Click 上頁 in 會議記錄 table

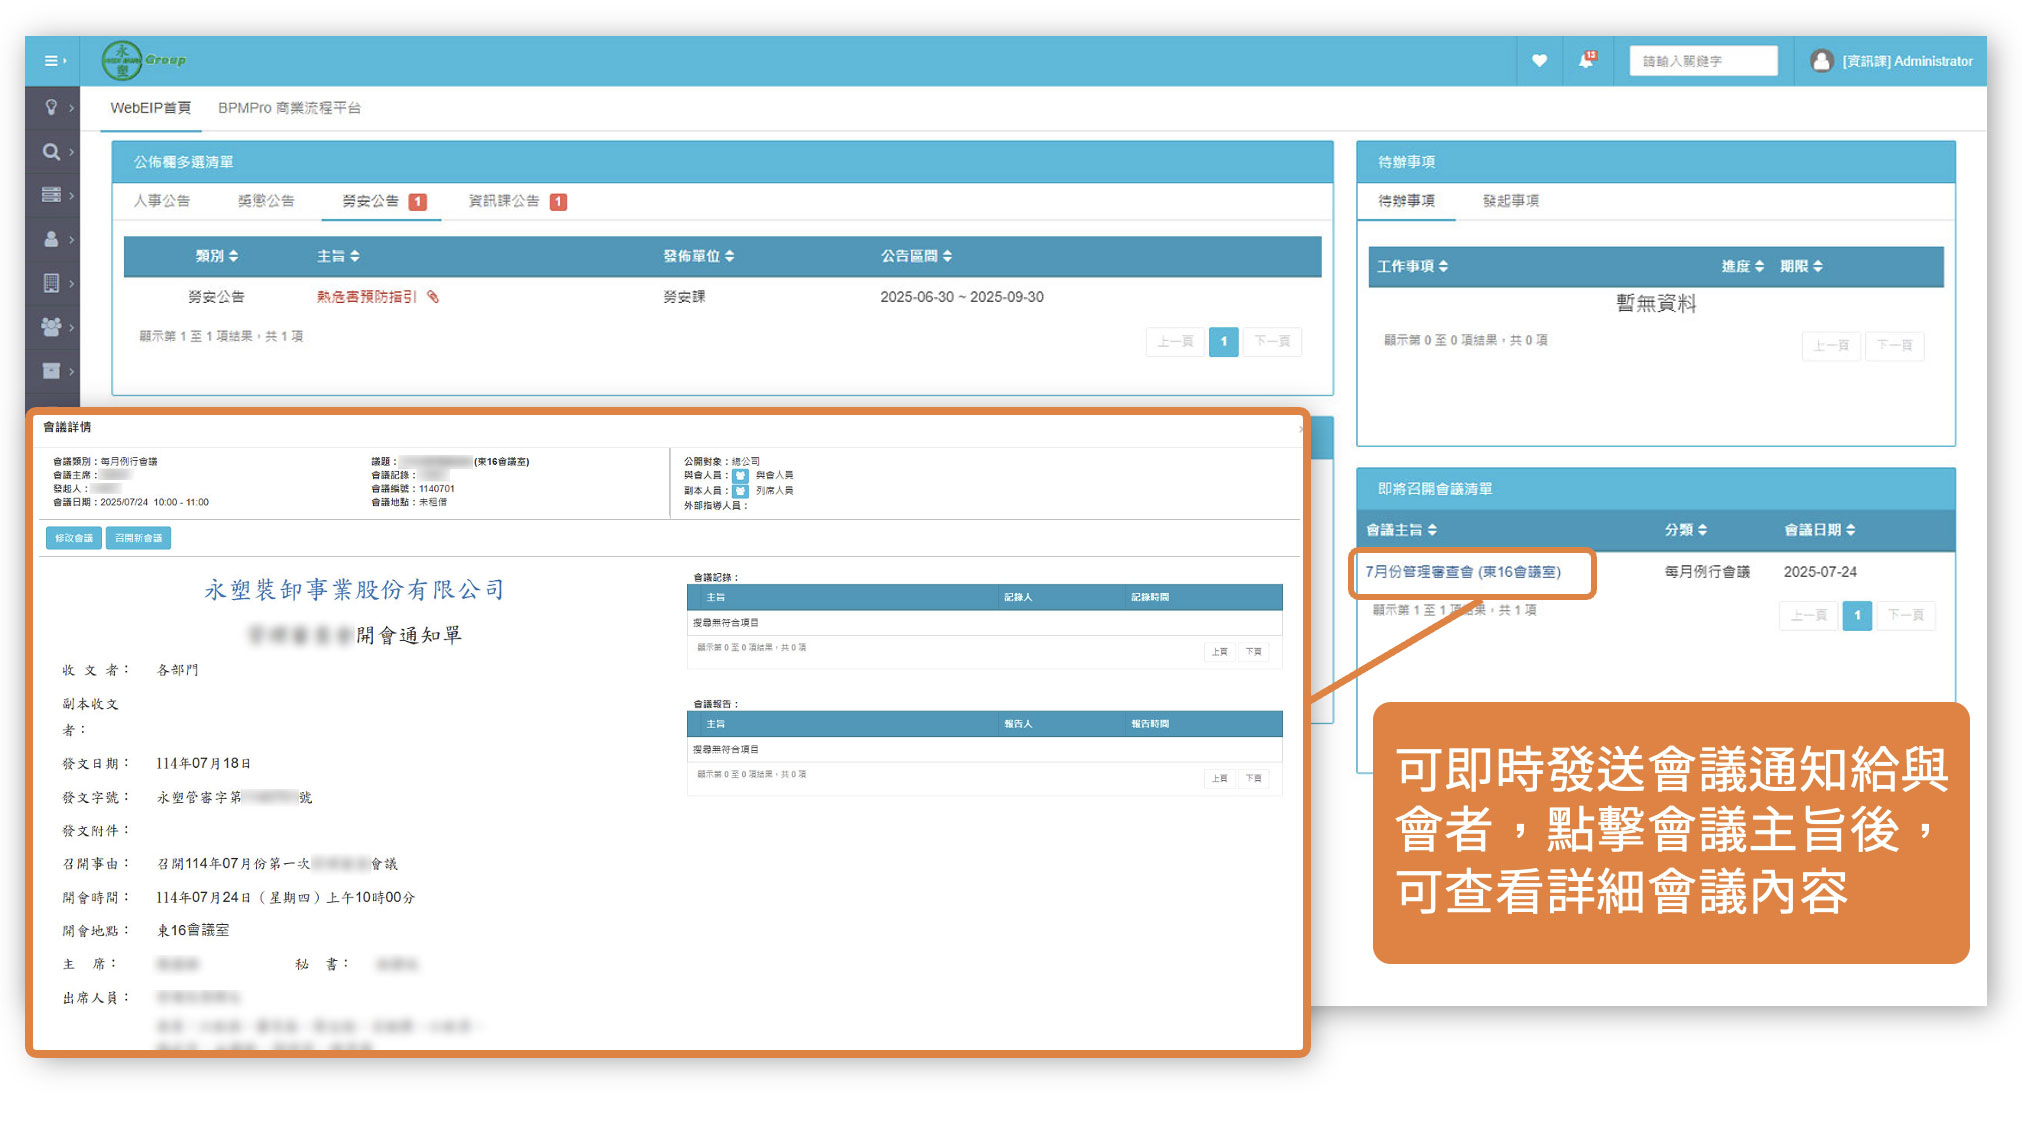click(x=1219, y=652)
